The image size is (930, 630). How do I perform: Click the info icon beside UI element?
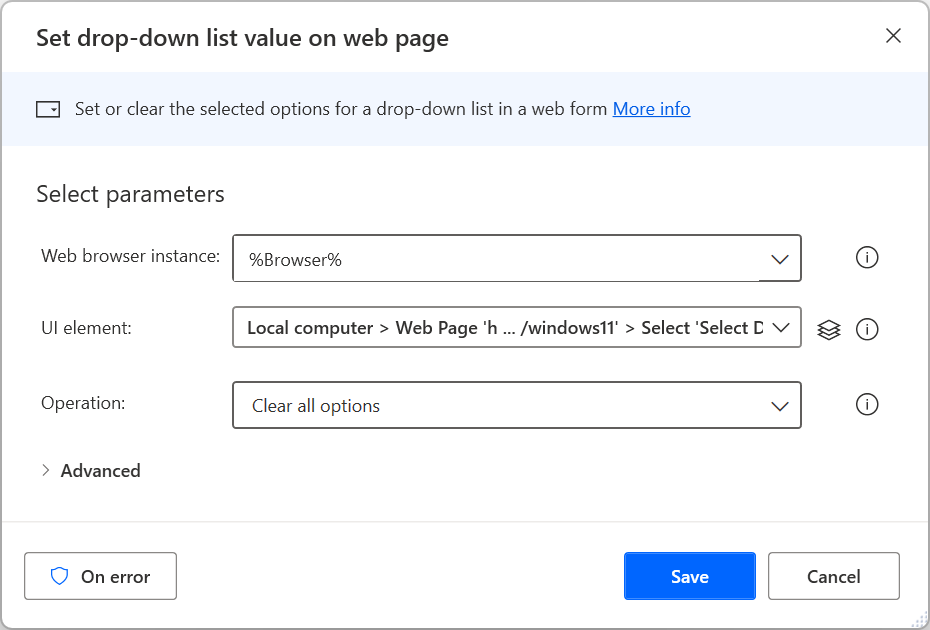point(866,328)
